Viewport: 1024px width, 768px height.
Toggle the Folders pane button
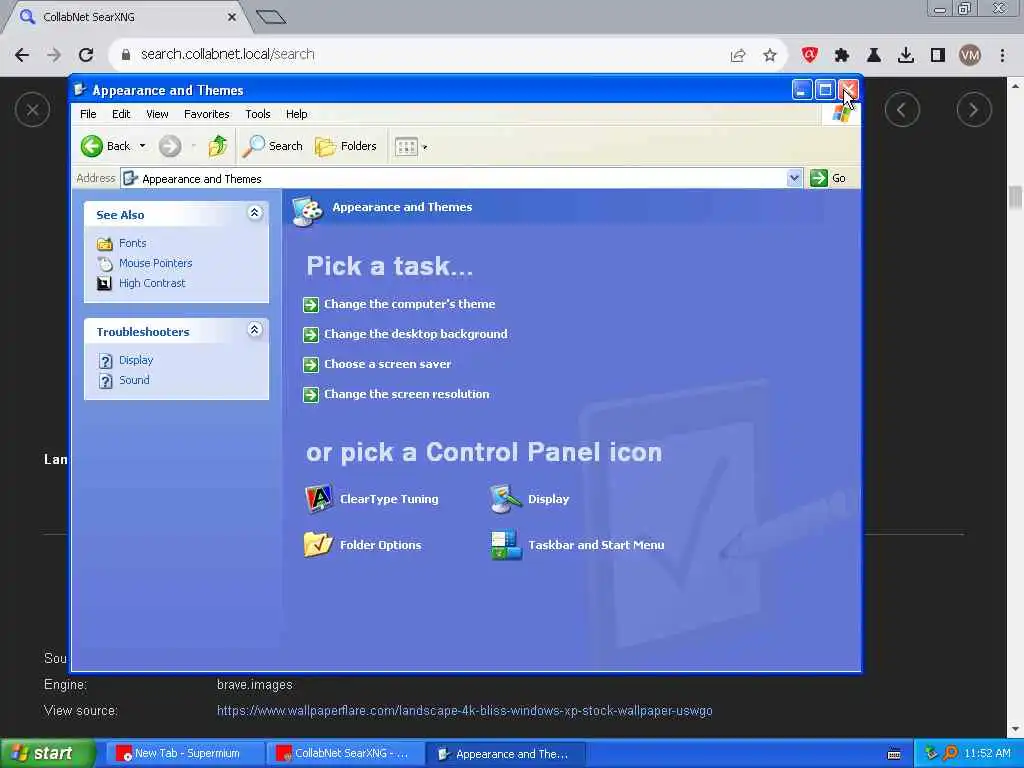click(x=346, y=146)
